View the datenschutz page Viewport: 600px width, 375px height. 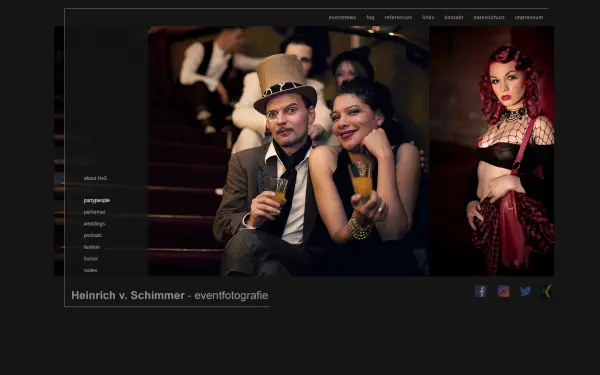(x=489, y=17)
